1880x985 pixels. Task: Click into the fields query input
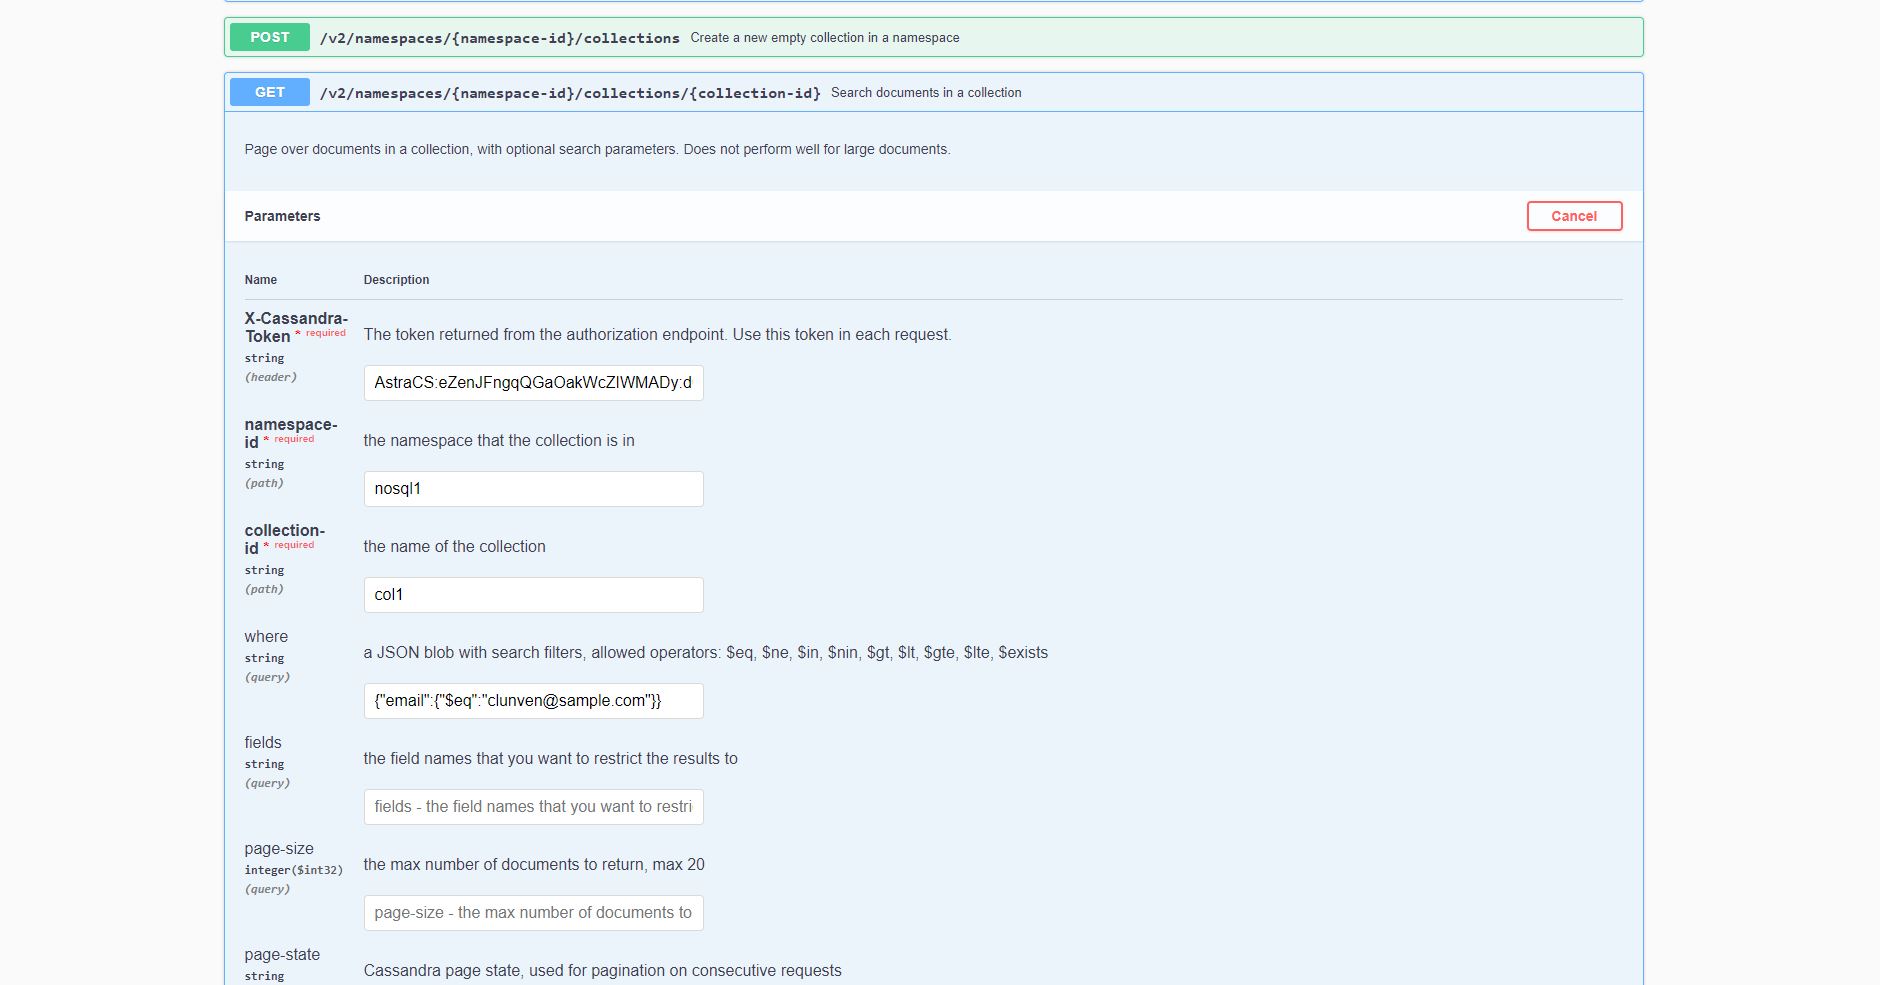point(533,807)
